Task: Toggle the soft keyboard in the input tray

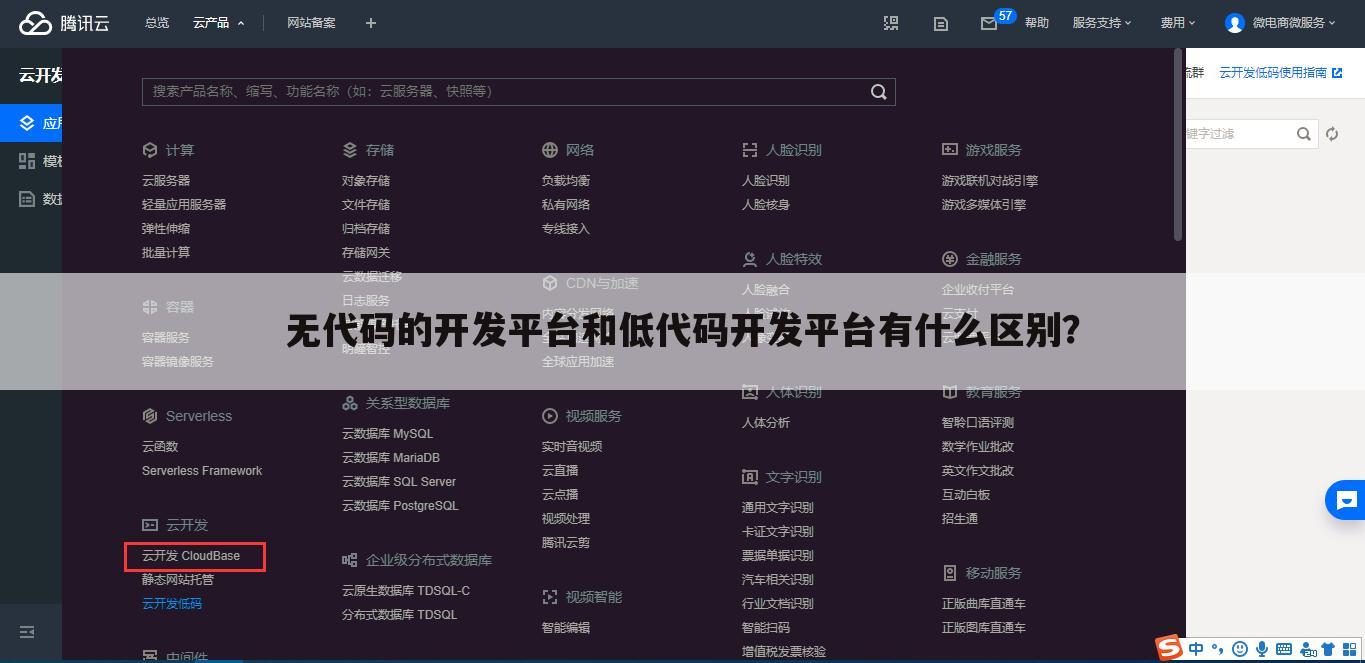Action: coord(1283,650)
